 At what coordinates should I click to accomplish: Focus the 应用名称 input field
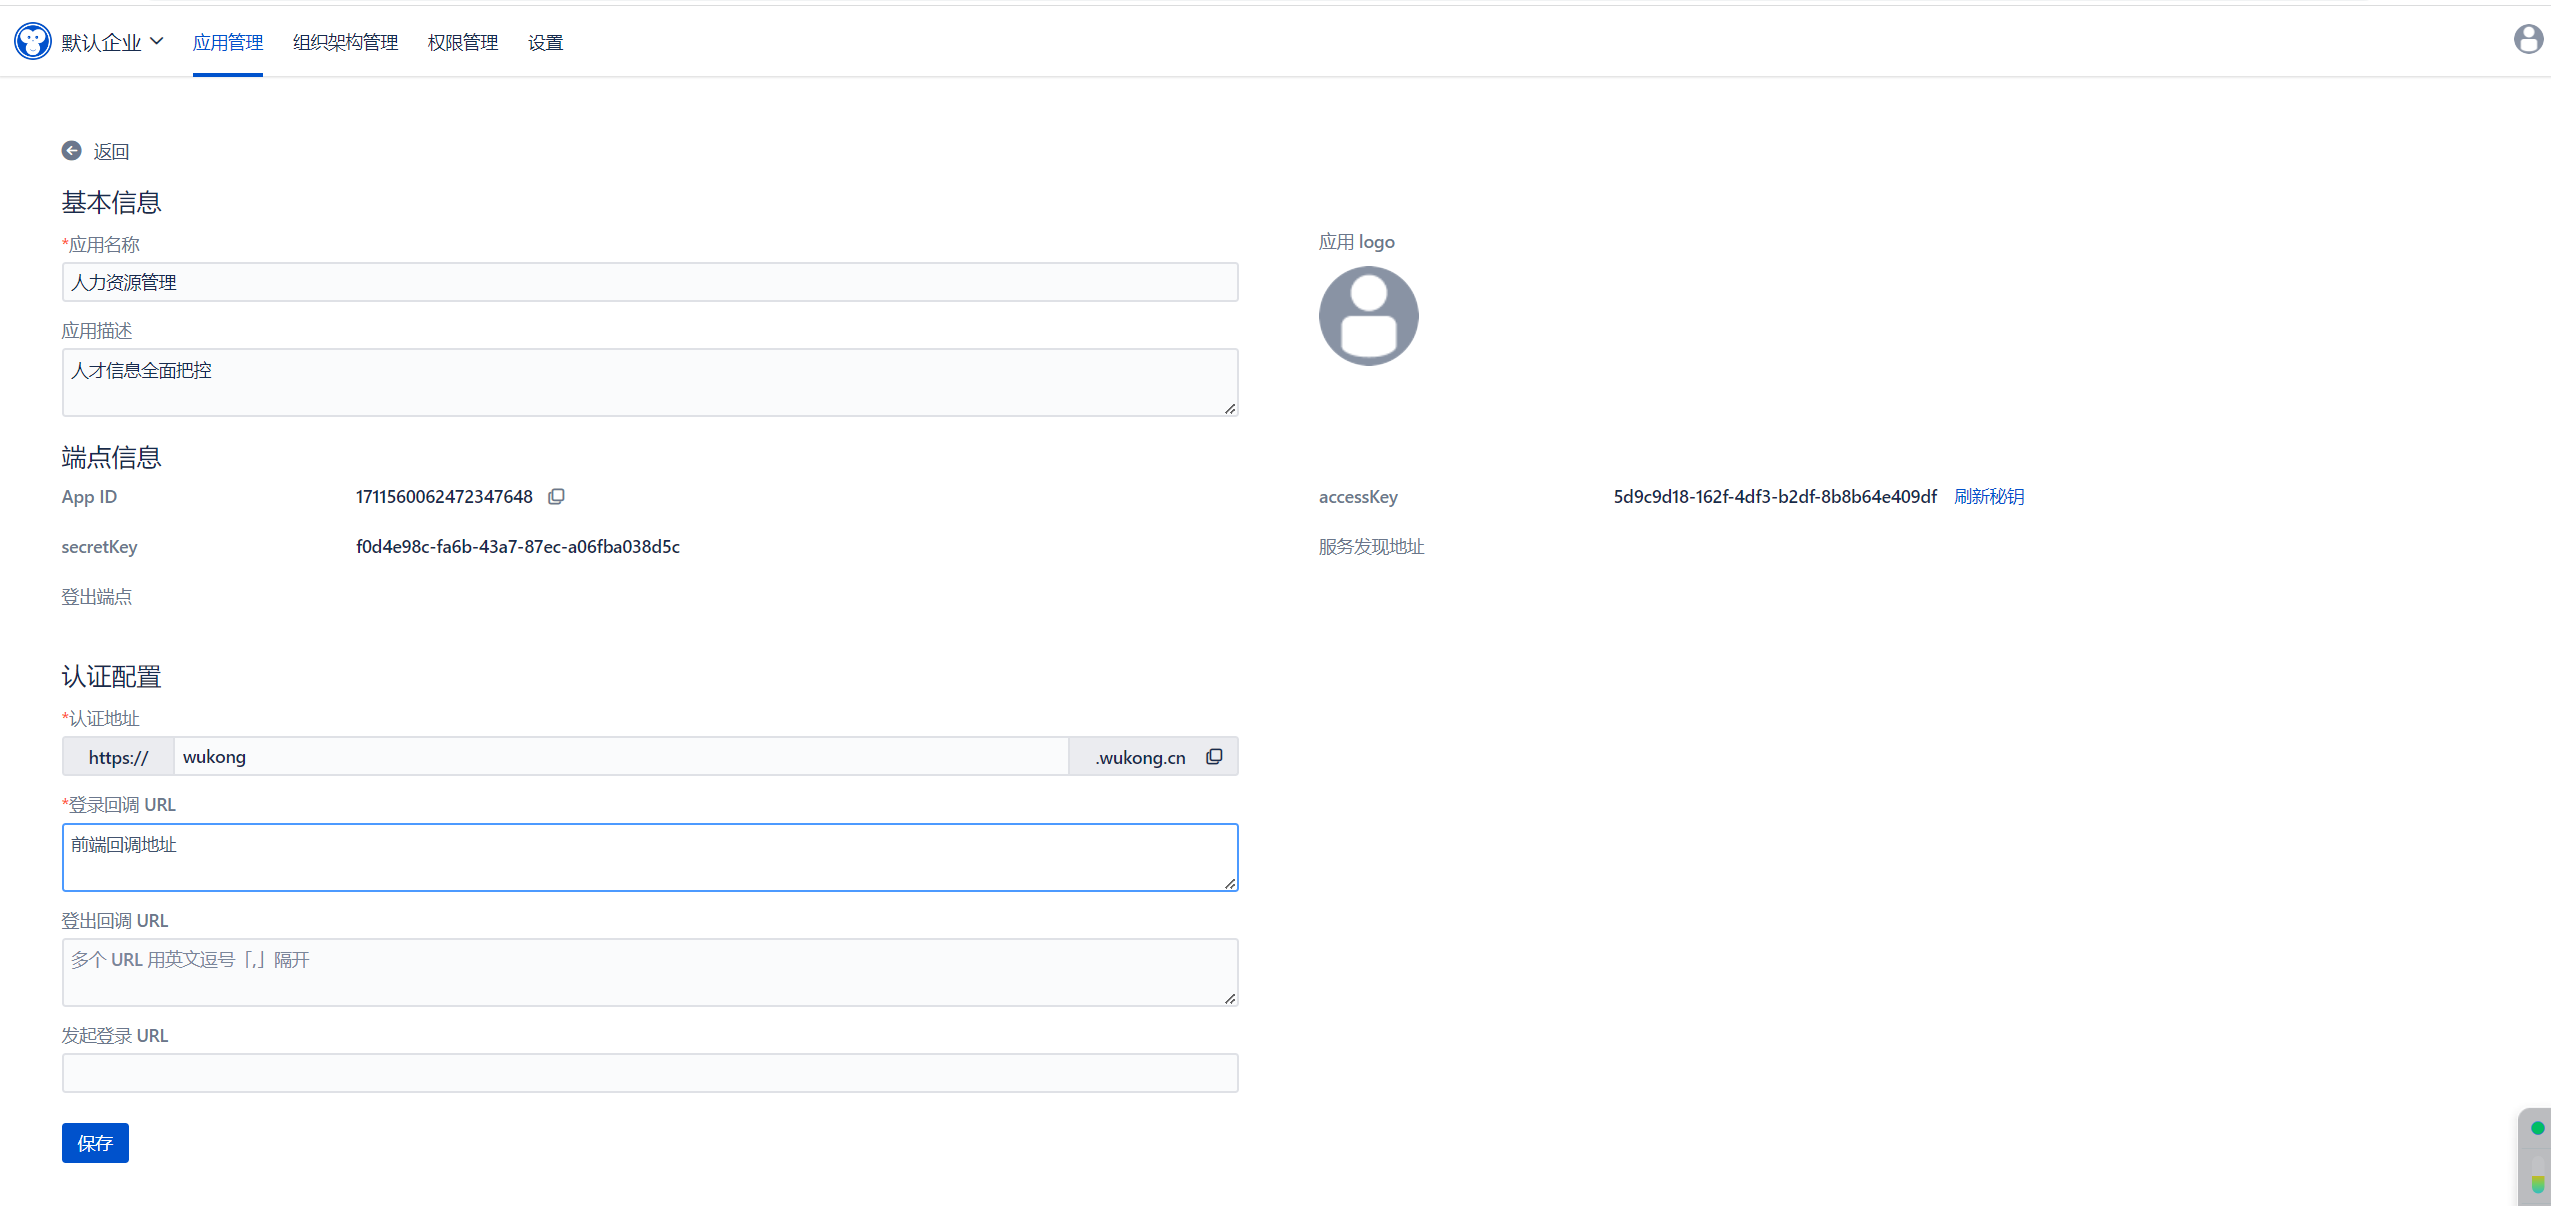click(650, 282)
